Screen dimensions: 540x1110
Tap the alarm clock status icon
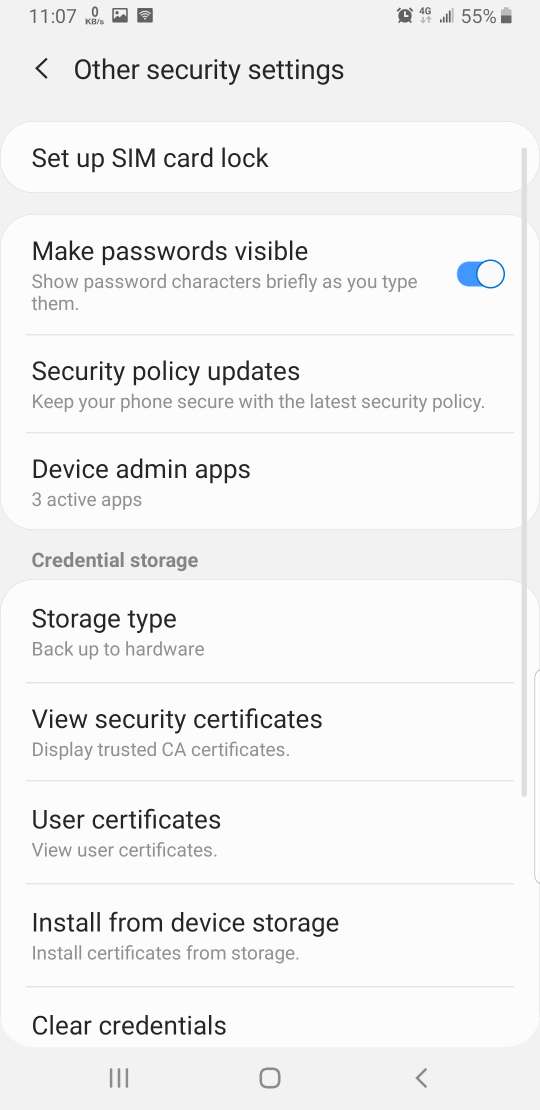pos(405,16)
